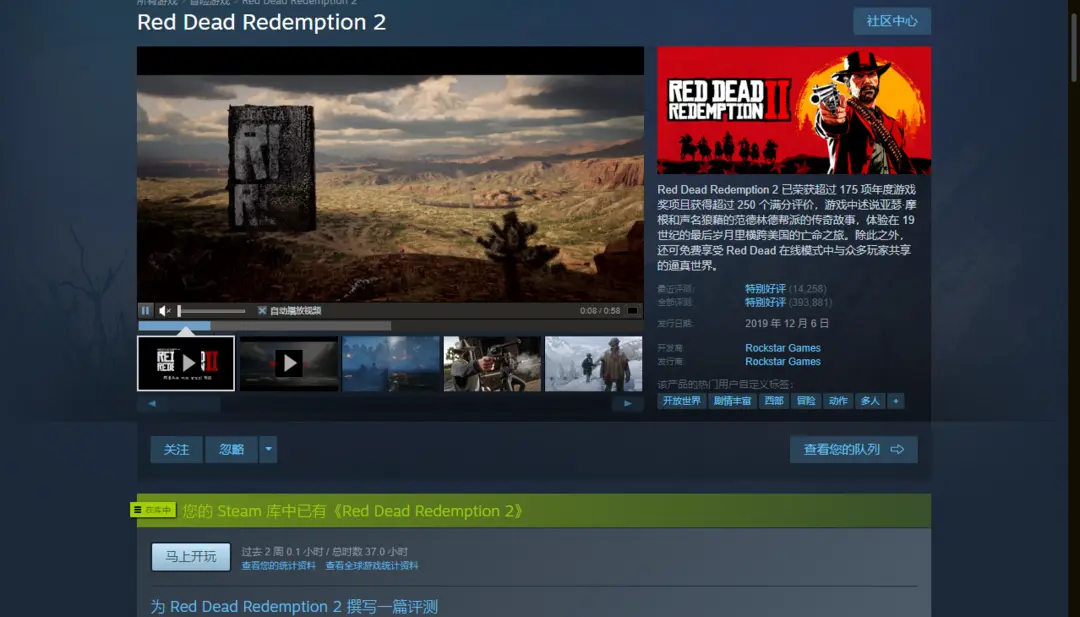Screen dimensions: 1080x617
Task: Click the 马上开玩 play button
Action: coord(191,556)
